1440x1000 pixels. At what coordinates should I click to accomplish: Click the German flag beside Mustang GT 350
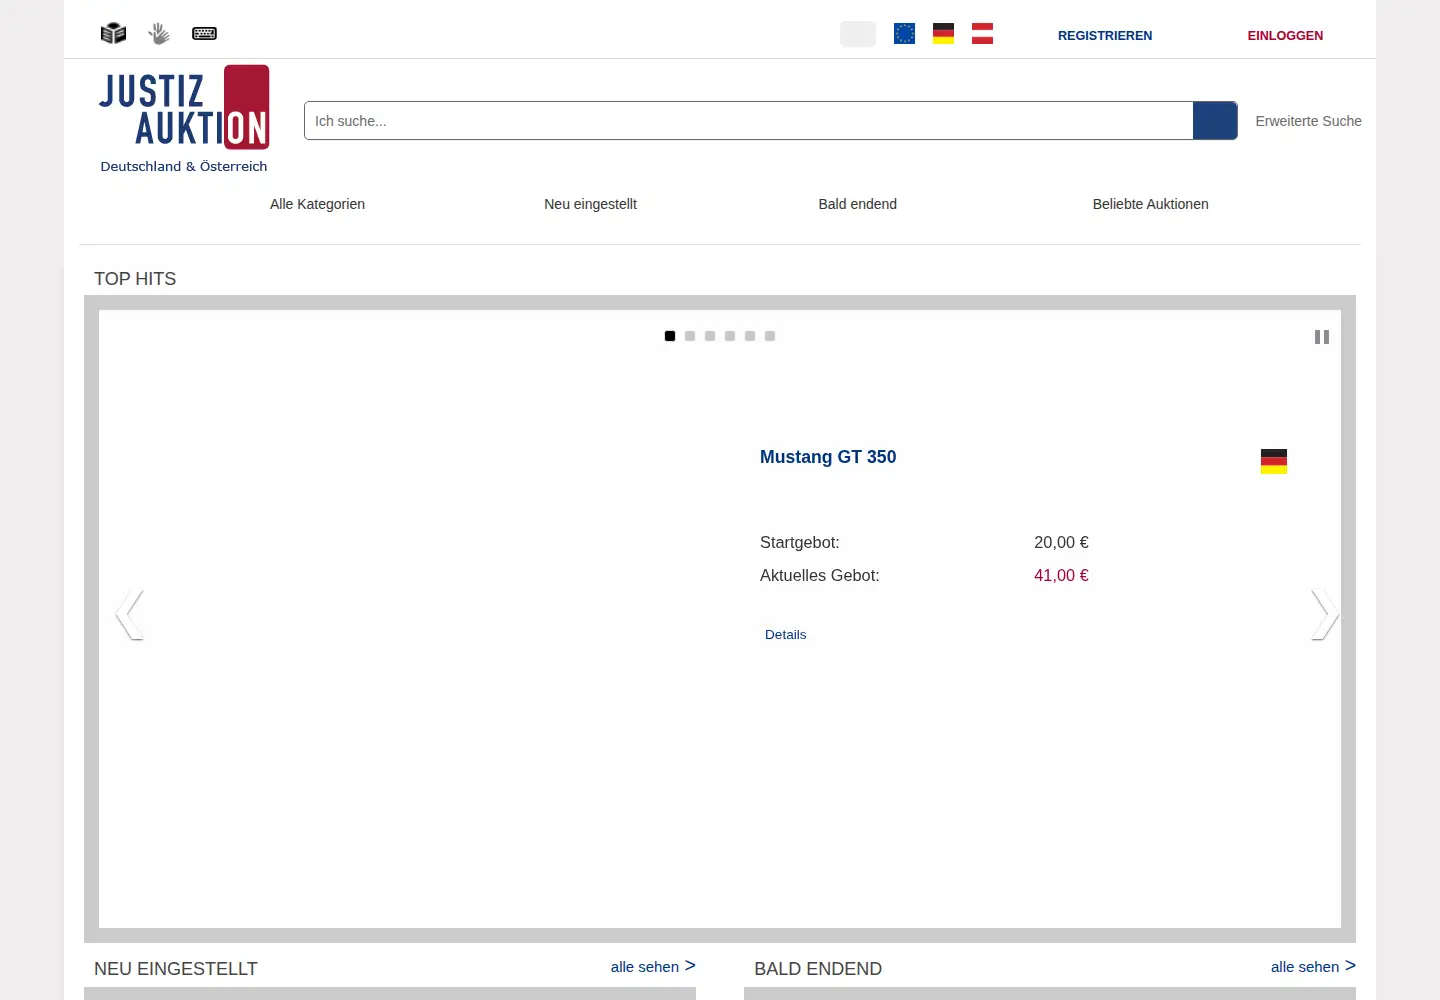[x=1274, y=461]
